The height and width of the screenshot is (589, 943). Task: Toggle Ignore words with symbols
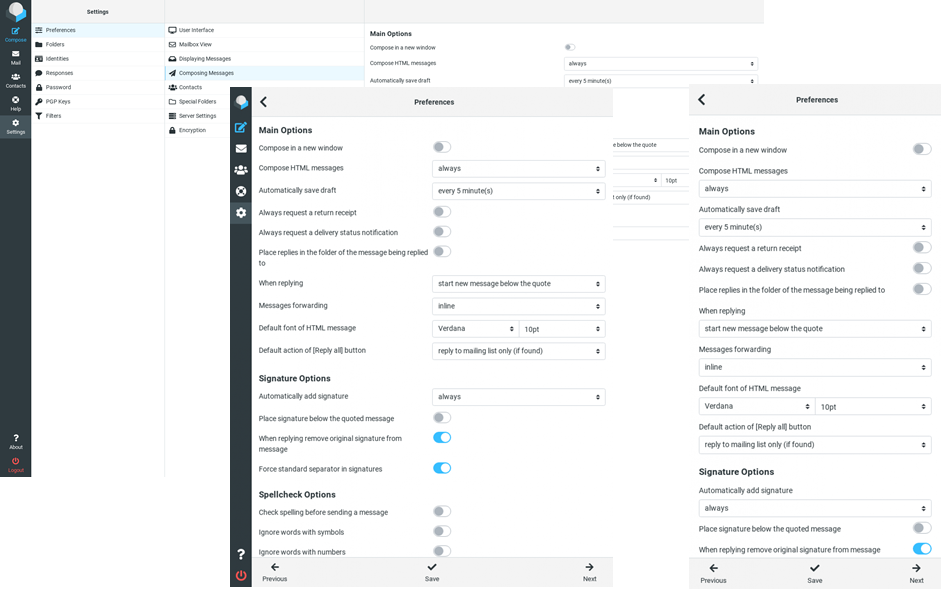441,532
